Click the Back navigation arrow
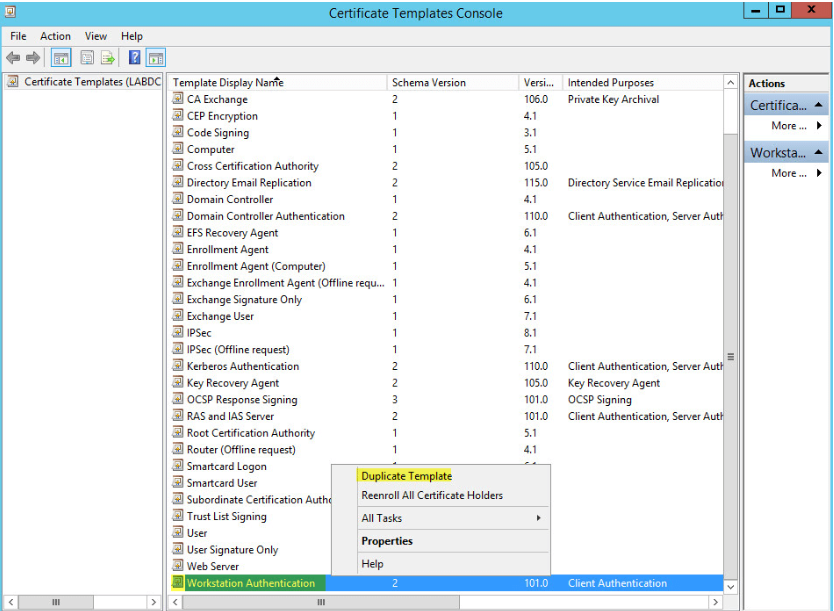 [14, 57]
